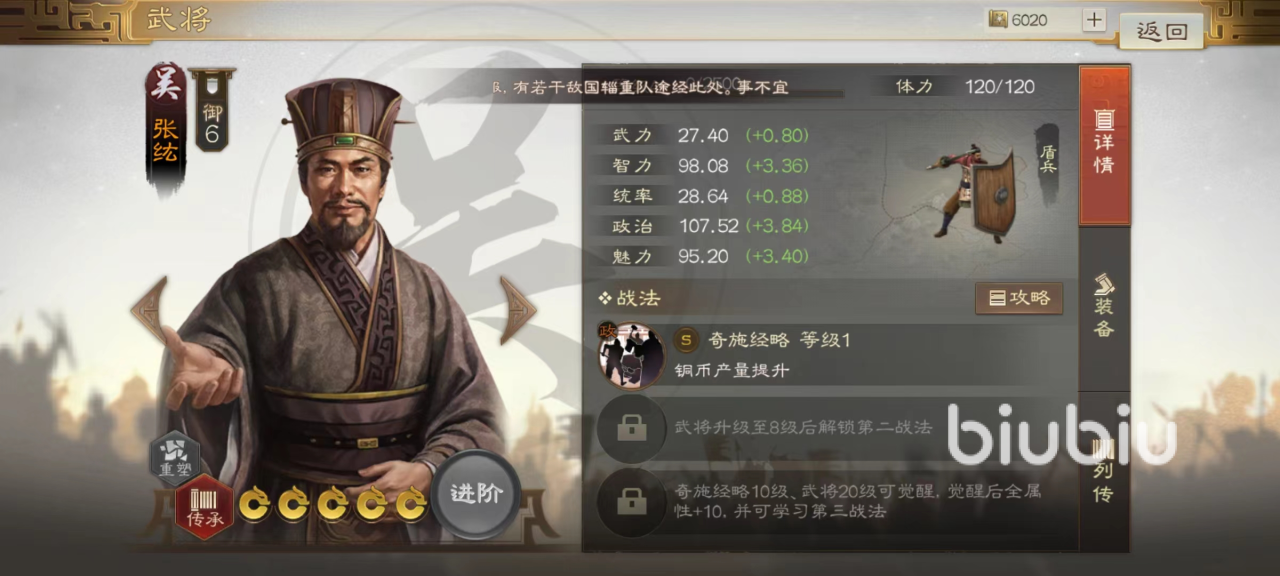Open the 列传 biography tab
1280x576 pixels.
[1104, 472]
